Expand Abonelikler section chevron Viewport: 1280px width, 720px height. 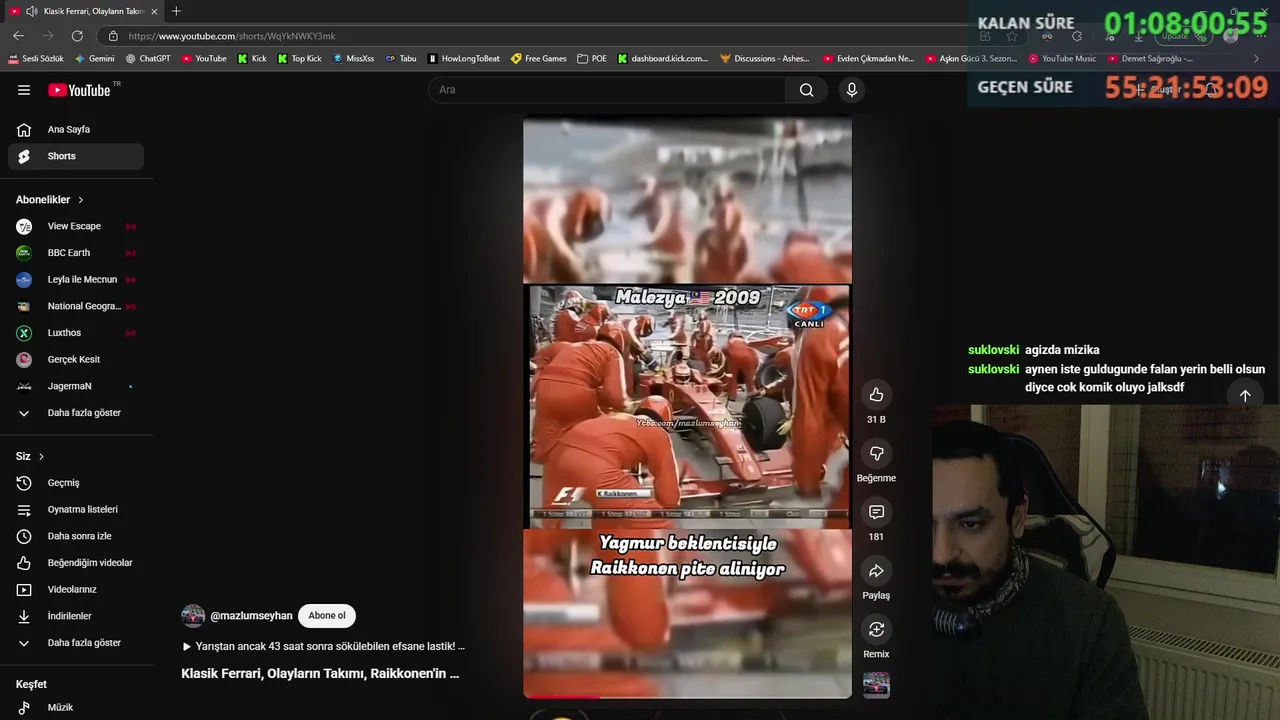81,200
